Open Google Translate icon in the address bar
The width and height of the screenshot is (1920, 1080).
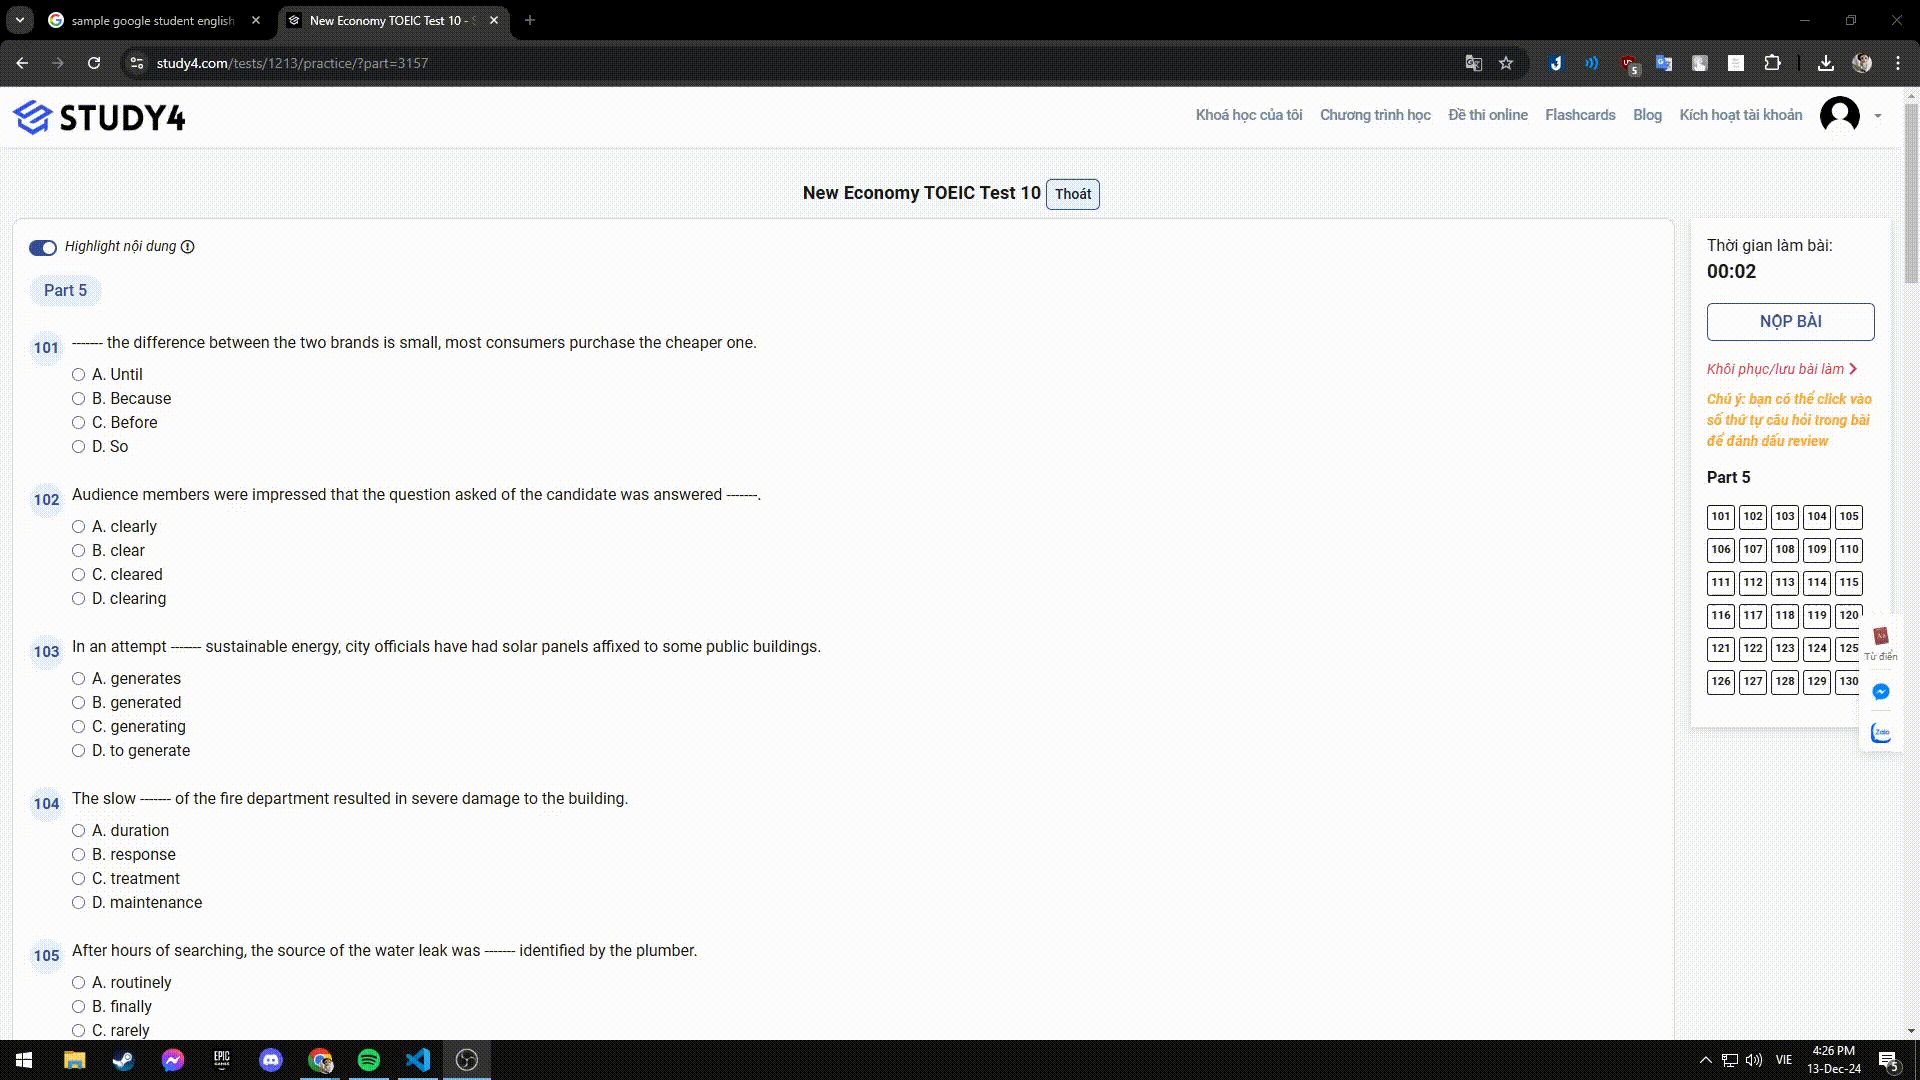(1472, 62)
